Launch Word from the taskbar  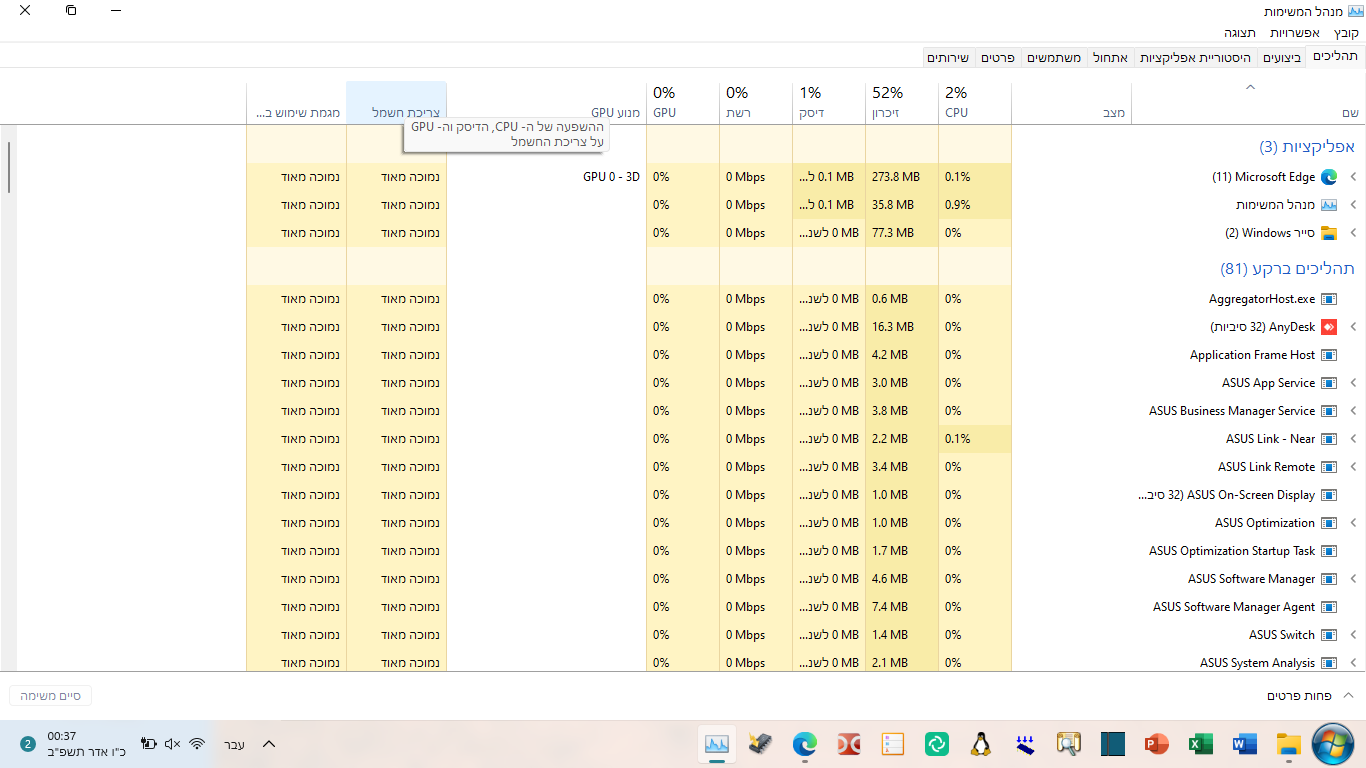pos(1245,744)
